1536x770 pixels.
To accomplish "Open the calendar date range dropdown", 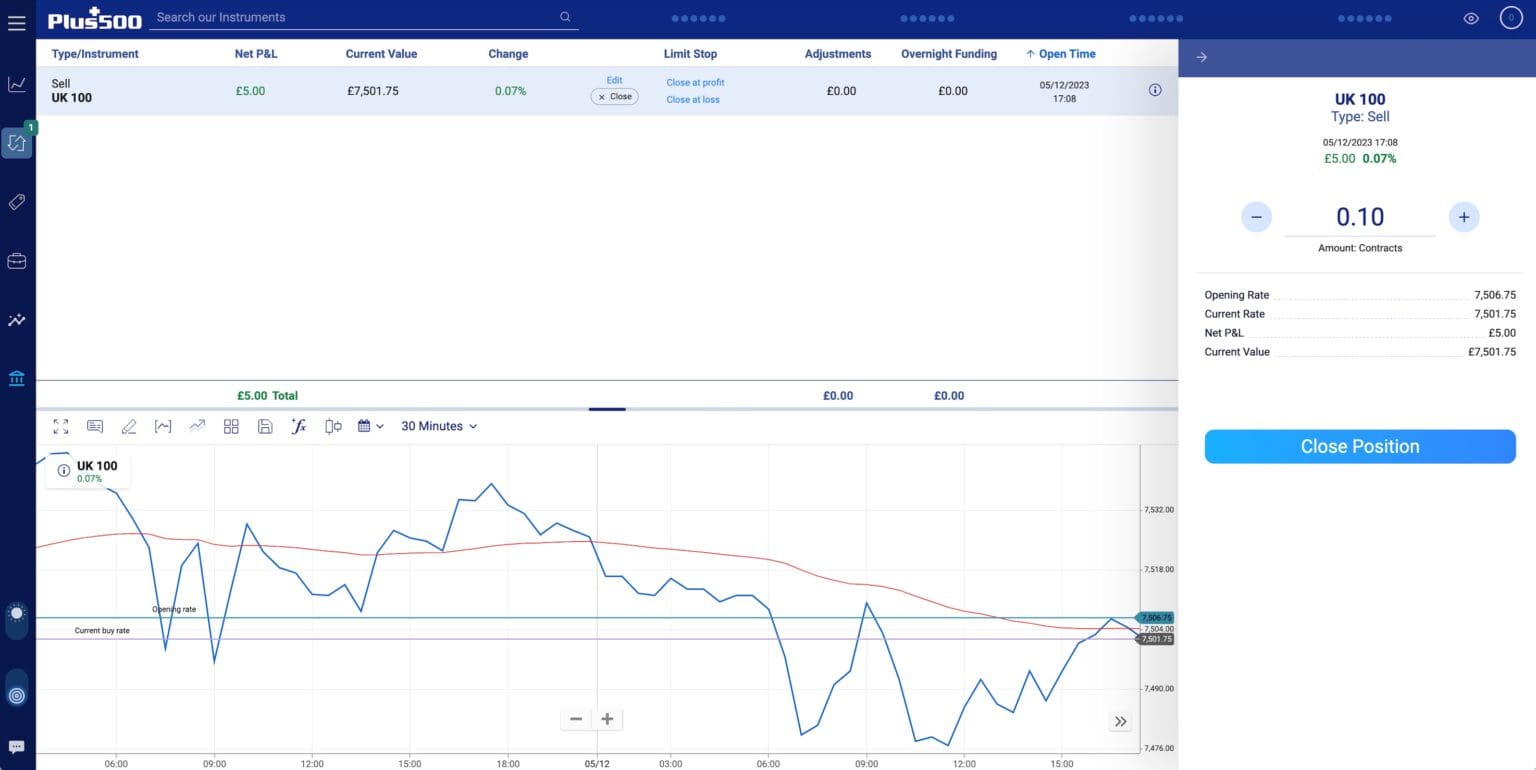I will point(371,426).
